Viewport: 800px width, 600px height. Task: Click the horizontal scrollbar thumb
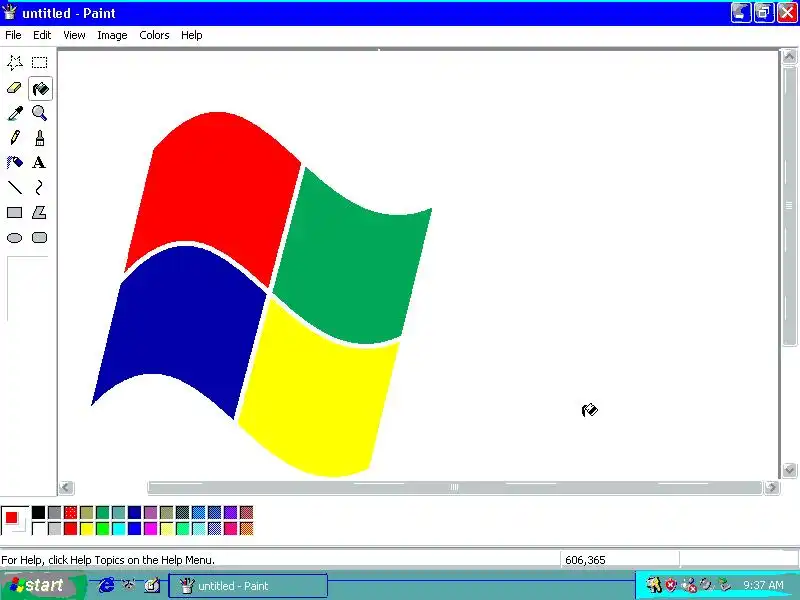(455, 488)
